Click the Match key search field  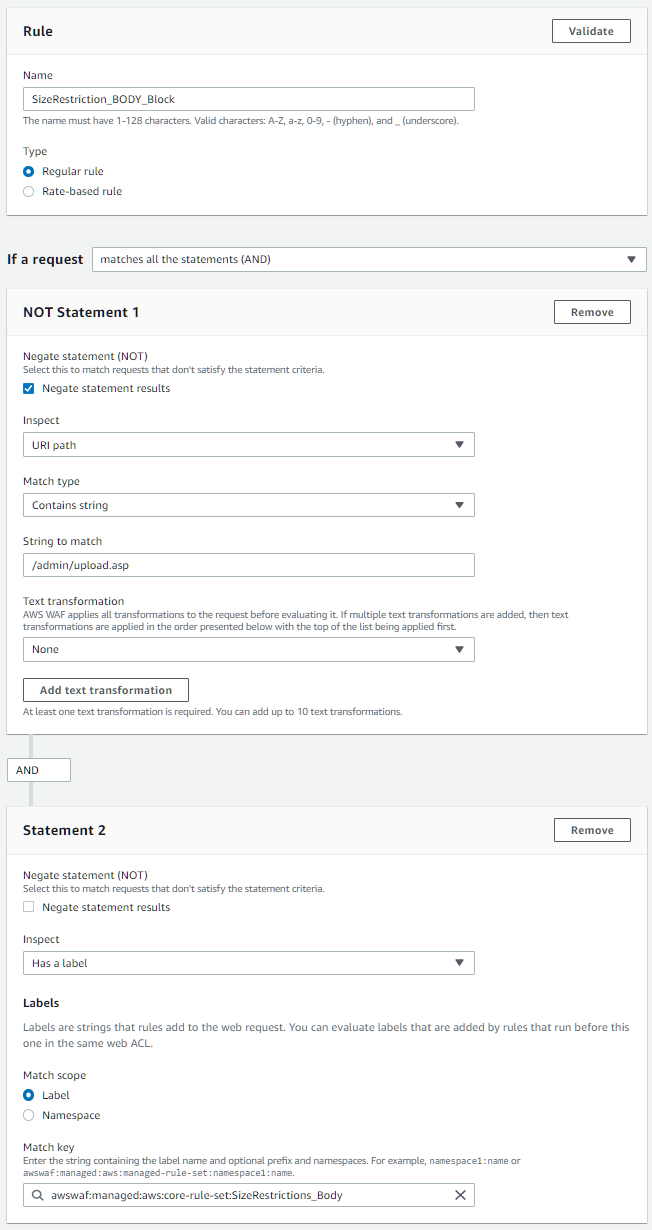(x=248, y=1195)
